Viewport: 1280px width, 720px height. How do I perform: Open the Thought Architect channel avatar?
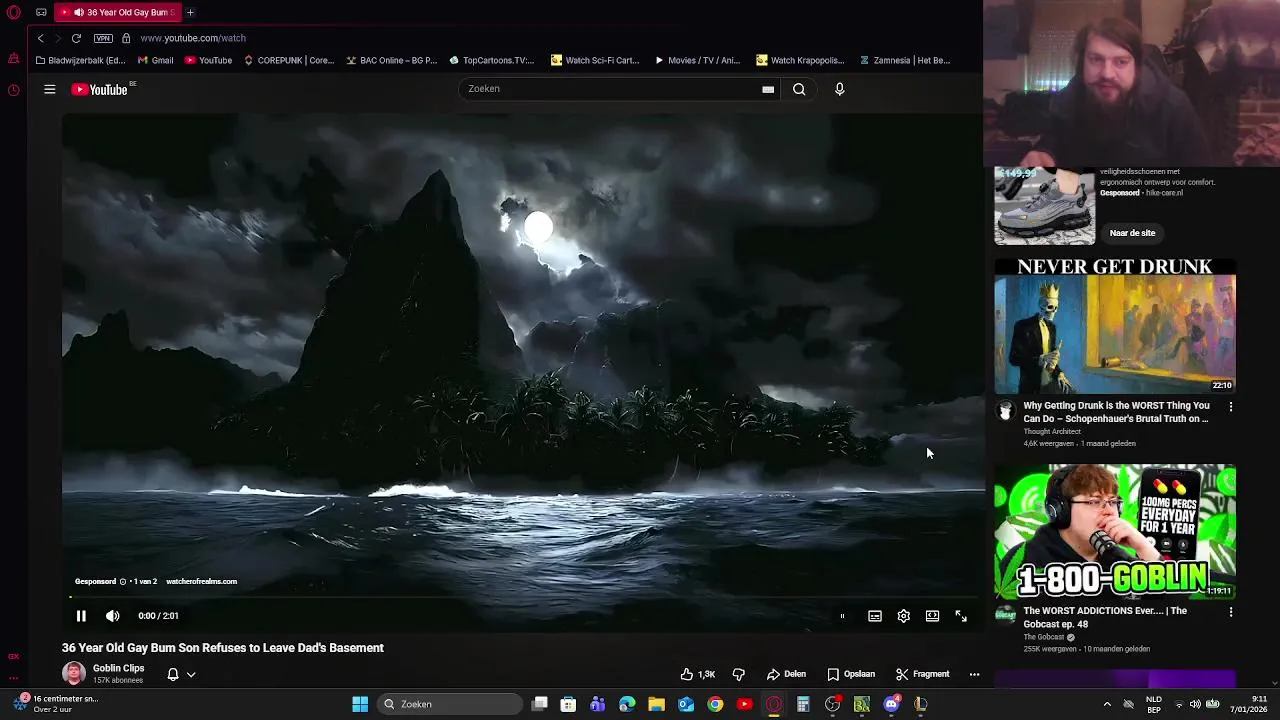(x=1006, y=411)
